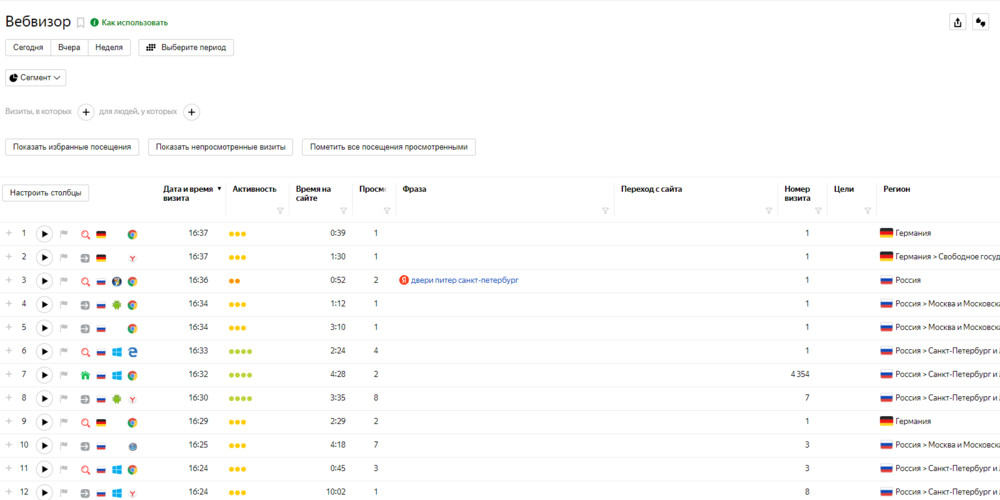Open the Сегмент dropdown
Image resolution: width=1000 pixels, height=500 pixels.
[36, 77]
